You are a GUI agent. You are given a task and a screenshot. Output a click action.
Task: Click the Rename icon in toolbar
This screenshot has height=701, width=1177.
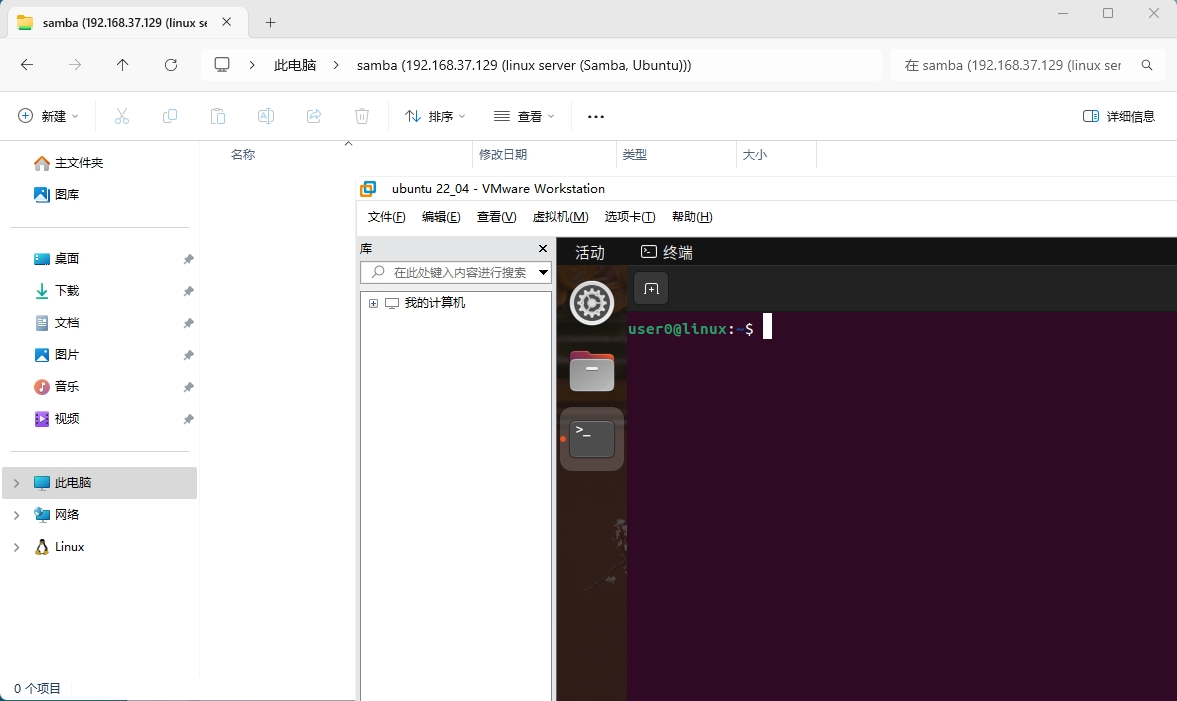coord(266,116)
